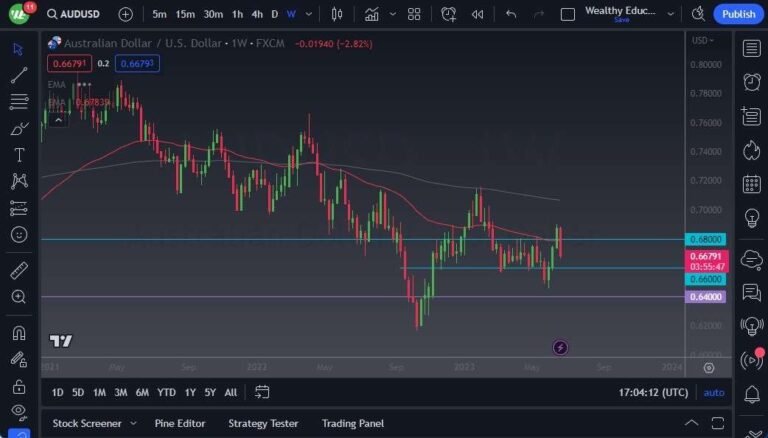768x438 pixels.
Task: Expand the manage layouts dropdown chevron
Action: click(671, 14)
